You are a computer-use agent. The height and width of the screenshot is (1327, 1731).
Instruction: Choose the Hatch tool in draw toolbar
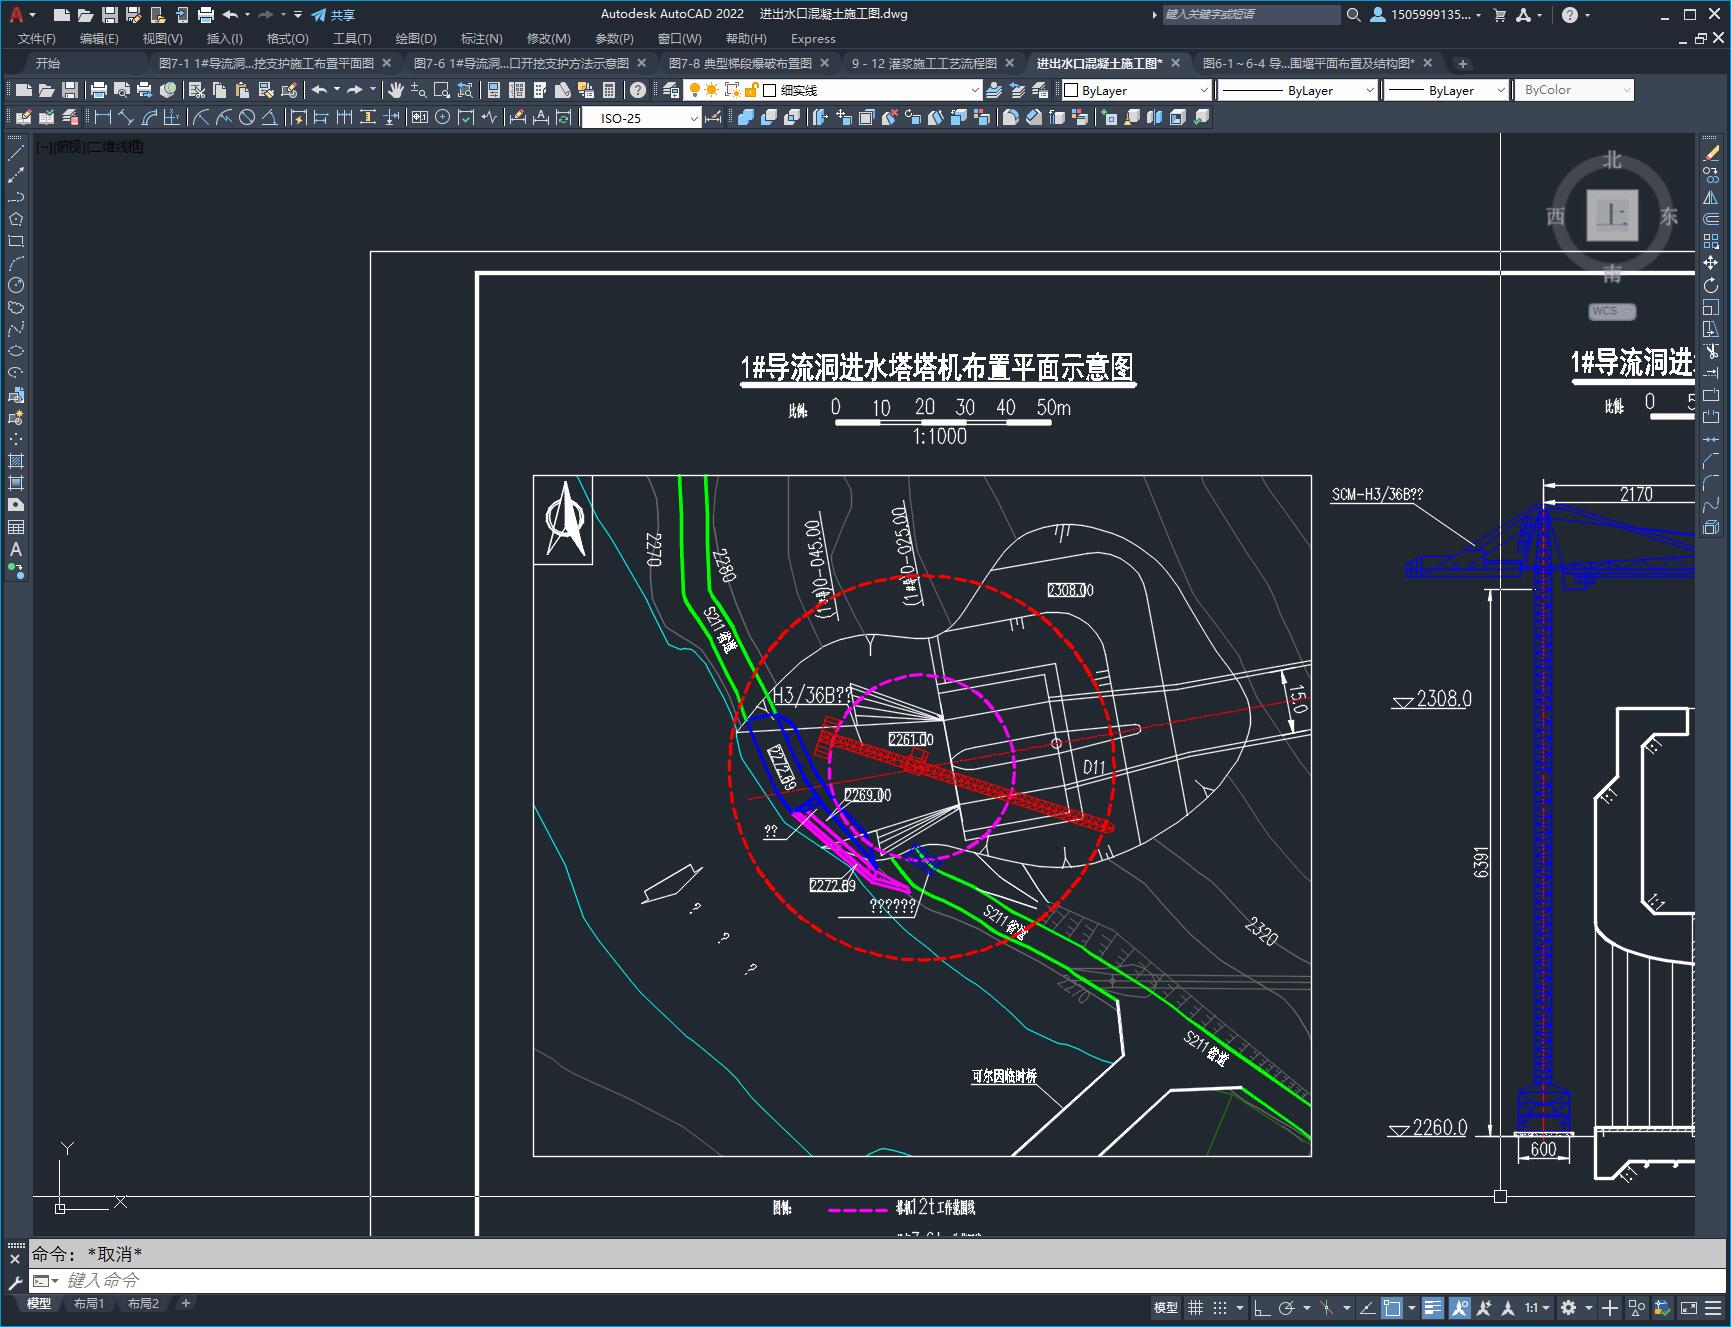16,461
